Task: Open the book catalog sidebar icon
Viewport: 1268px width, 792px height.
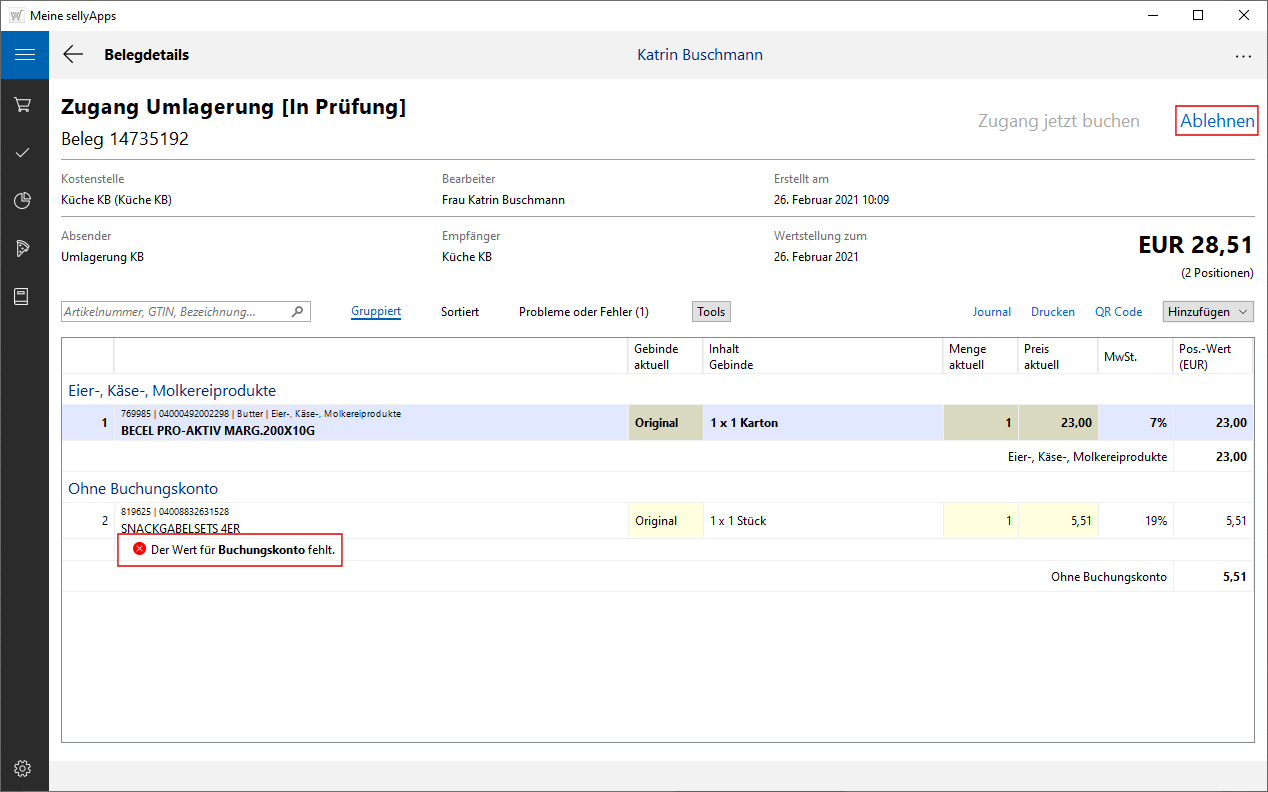Action: coord(24,296)
